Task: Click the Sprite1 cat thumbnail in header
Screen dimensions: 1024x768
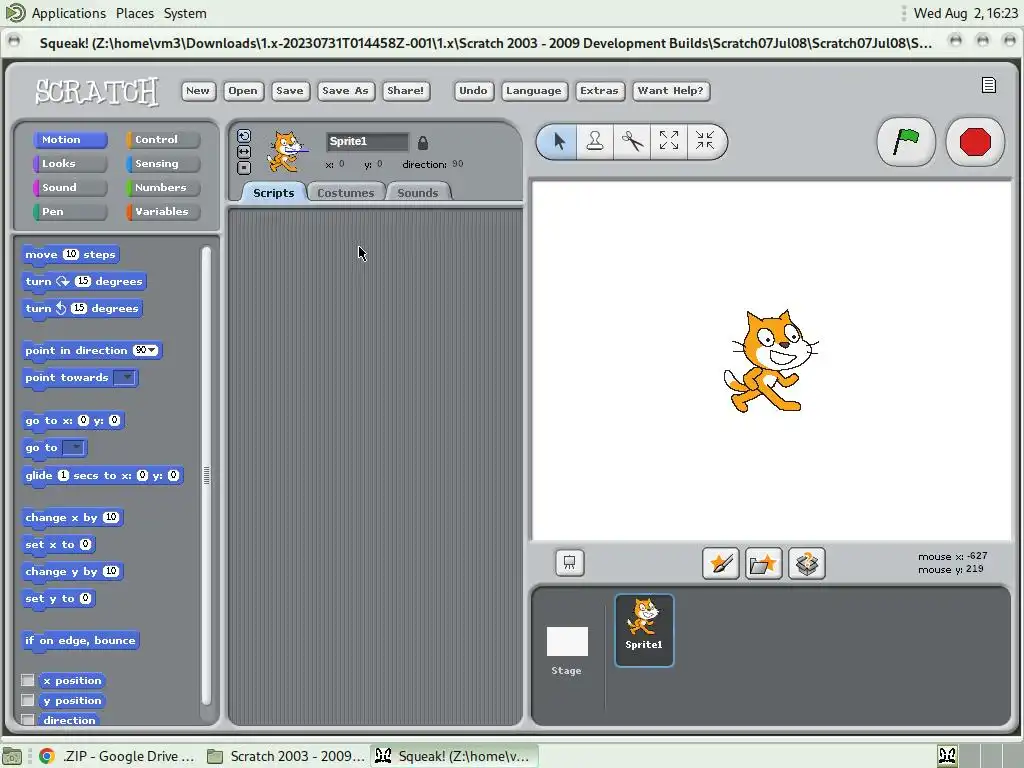Action: coord(285,152)
